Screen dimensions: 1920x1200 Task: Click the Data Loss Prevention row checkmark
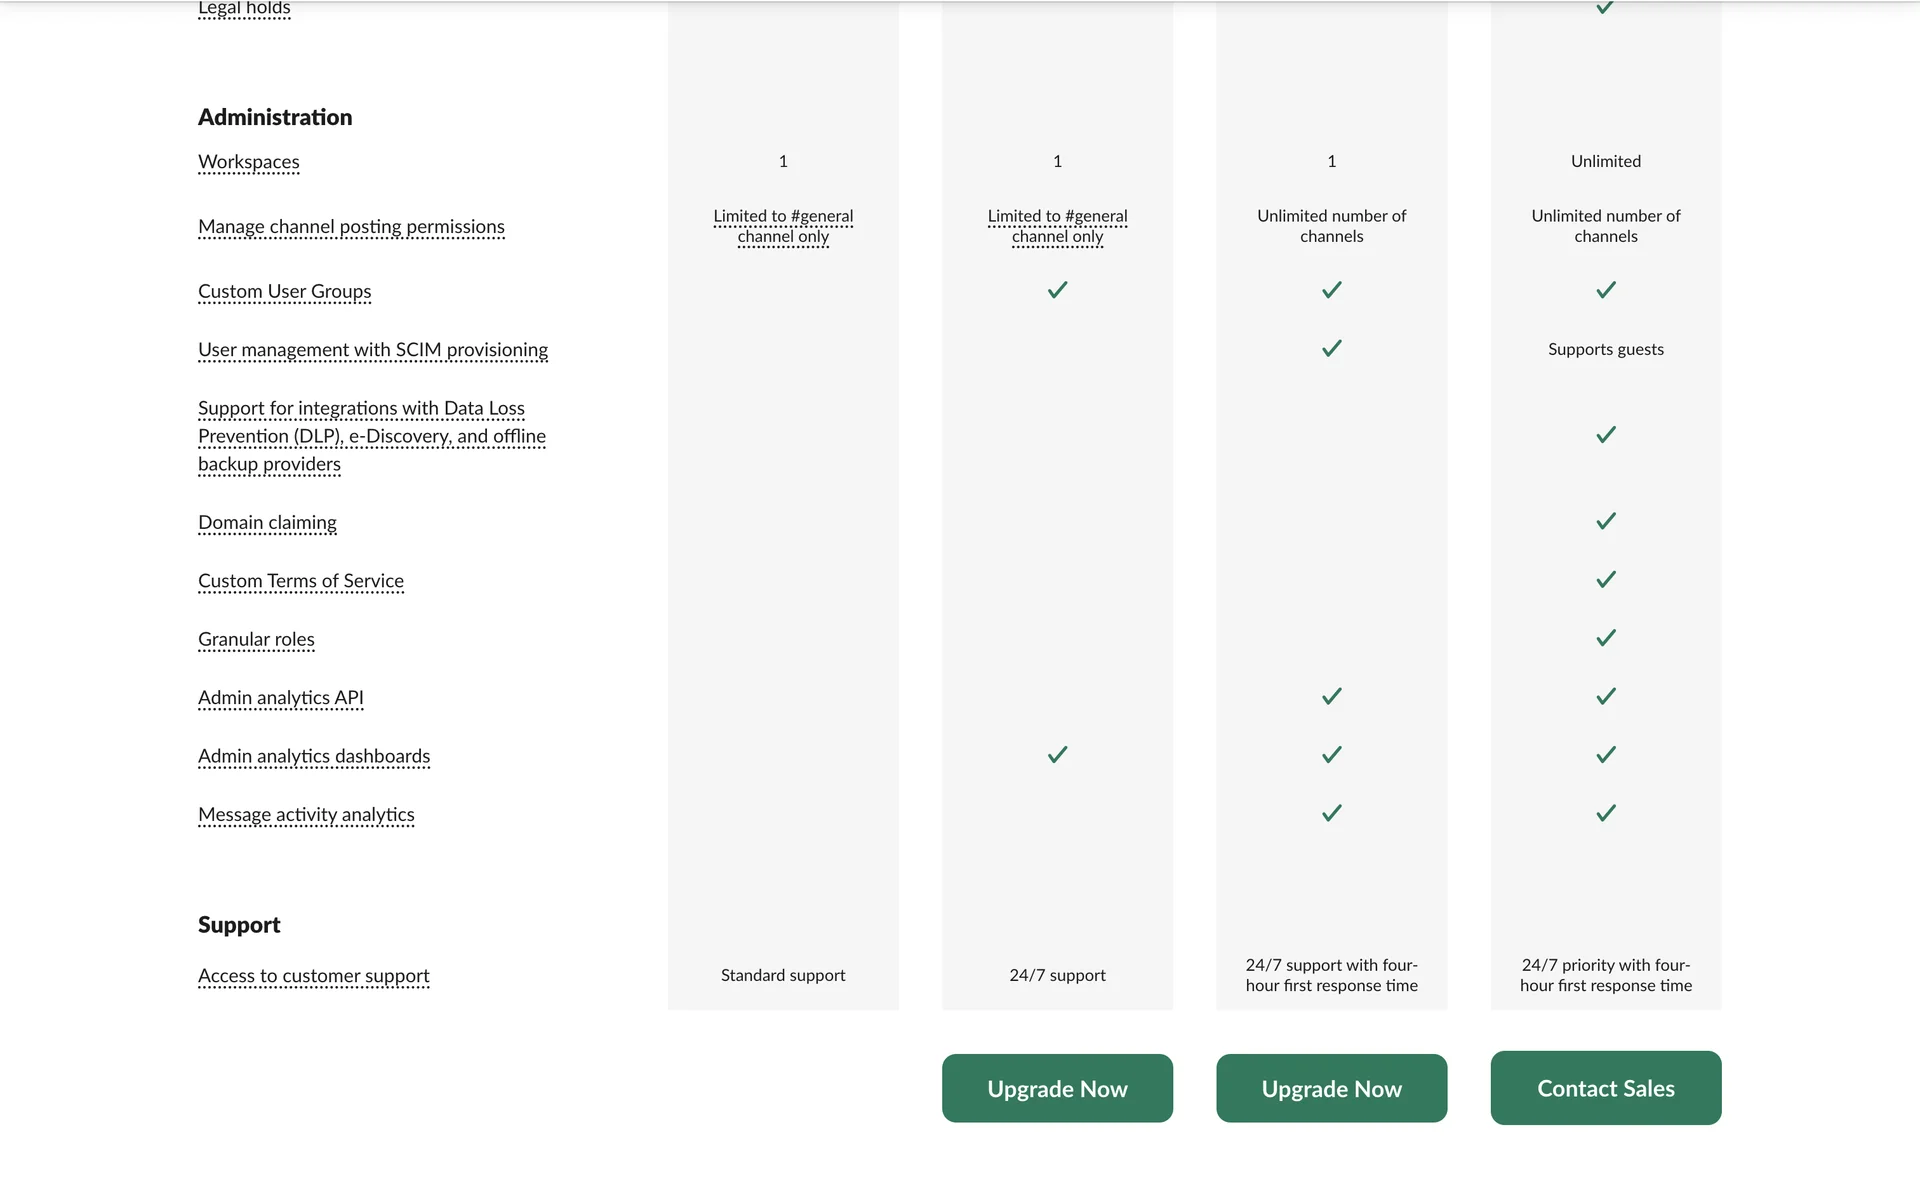point(1606,435)
